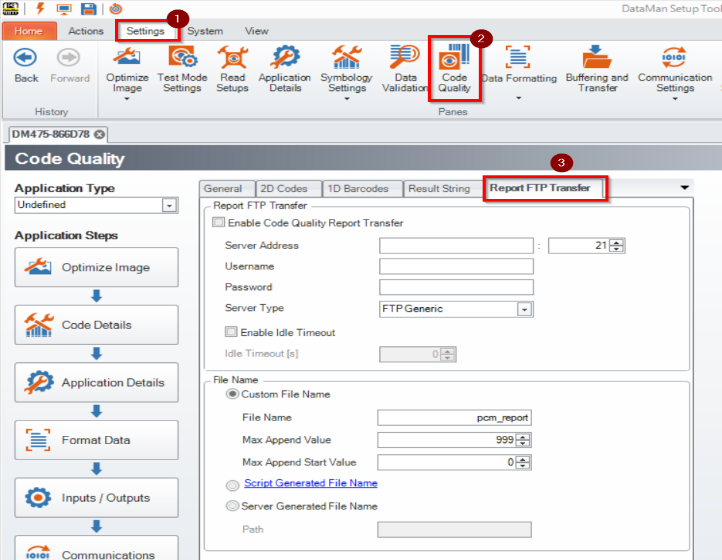Click the Username input field
722x560 pixels.
point(456,266)
